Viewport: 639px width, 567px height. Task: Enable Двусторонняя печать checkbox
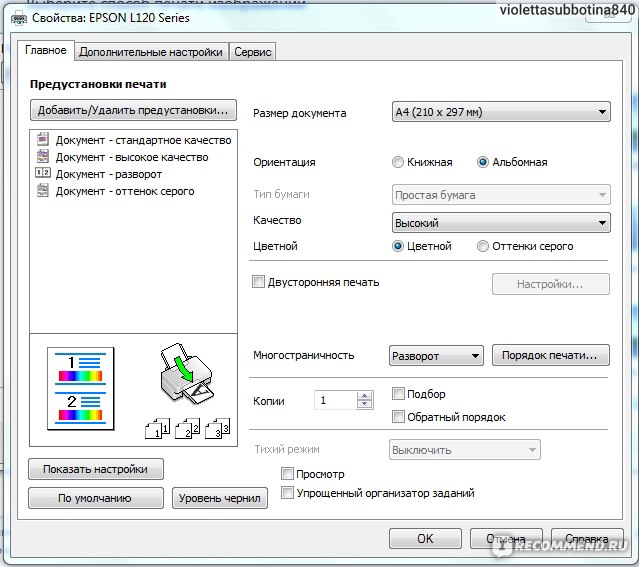pyautogui.click(x=258, y=282)
